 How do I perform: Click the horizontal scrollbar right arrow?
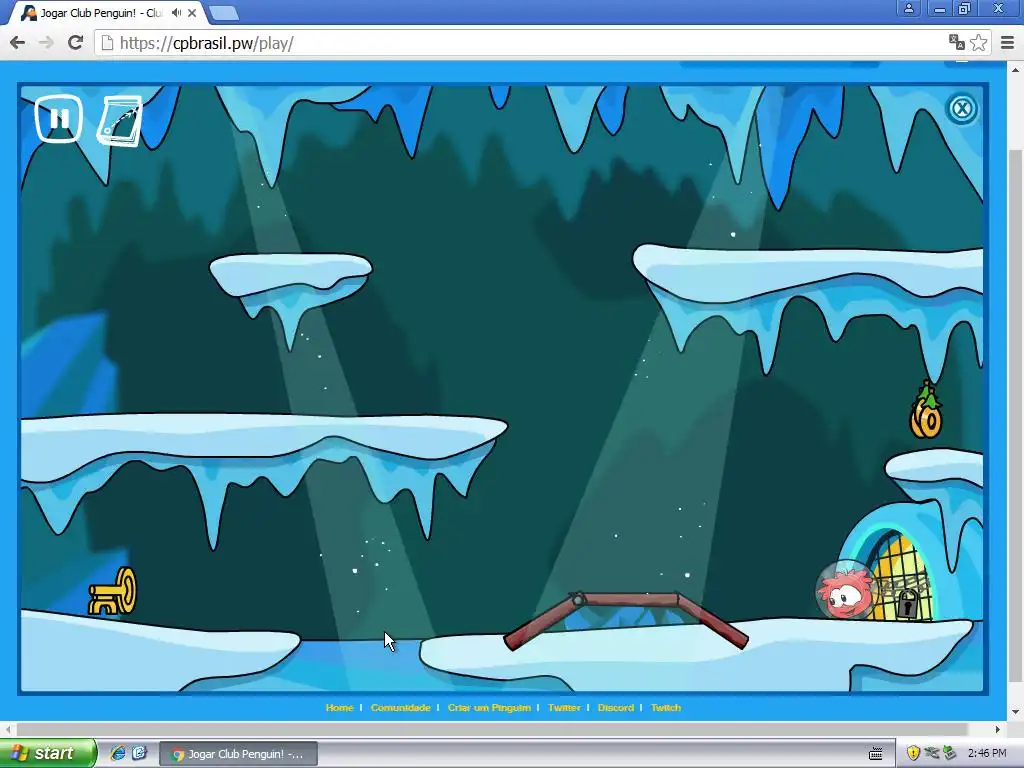tap(998, 729)
